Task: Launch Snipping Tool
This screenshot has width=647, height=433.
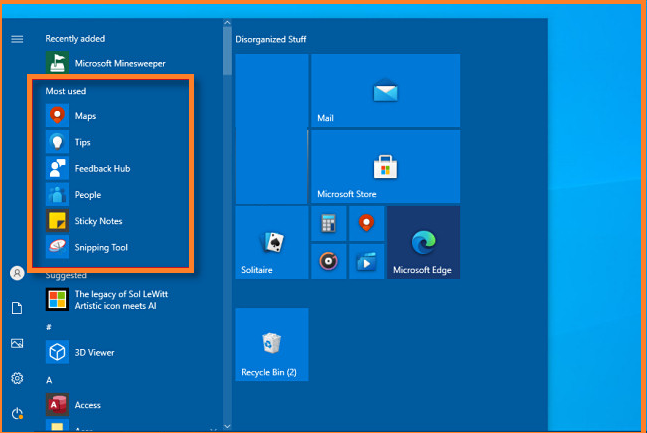Action: pos(87,247)
